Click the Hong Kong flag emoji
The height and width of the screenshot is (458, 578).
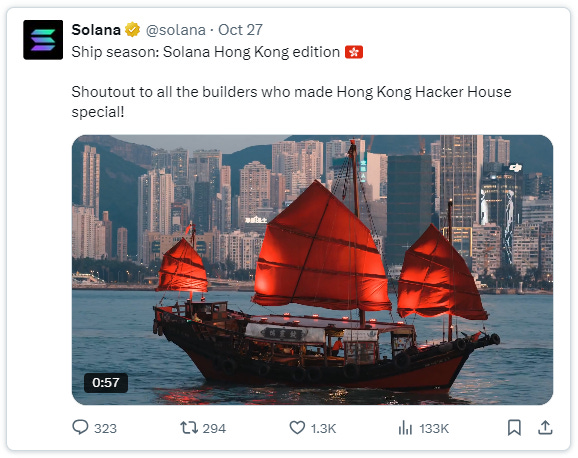354,52
